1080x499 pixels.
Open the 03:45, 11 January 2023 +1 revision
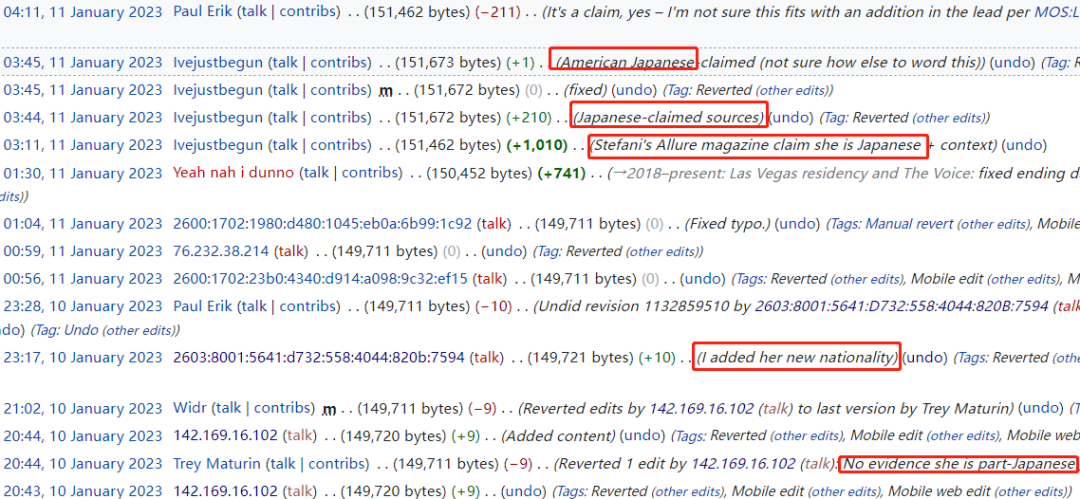[83, 62]
